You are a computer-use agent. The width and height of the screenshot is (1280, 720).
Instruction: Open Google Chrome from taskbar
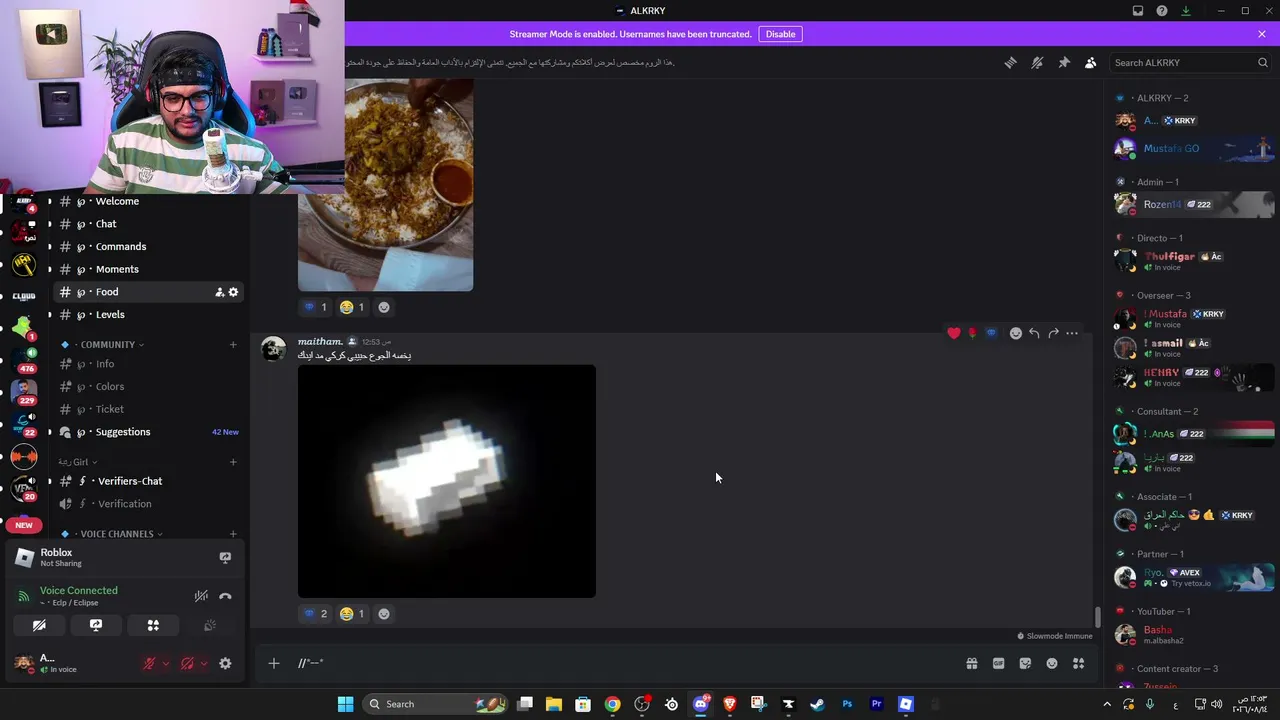tap(612, 704)
